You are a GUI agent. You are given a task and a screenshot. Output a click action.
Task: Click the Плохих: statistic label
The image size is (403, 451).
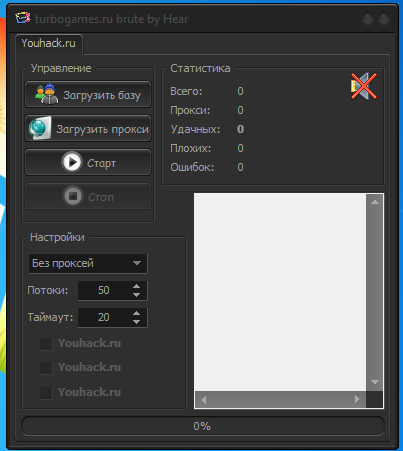pyautogui.click(x=190, y=148)
